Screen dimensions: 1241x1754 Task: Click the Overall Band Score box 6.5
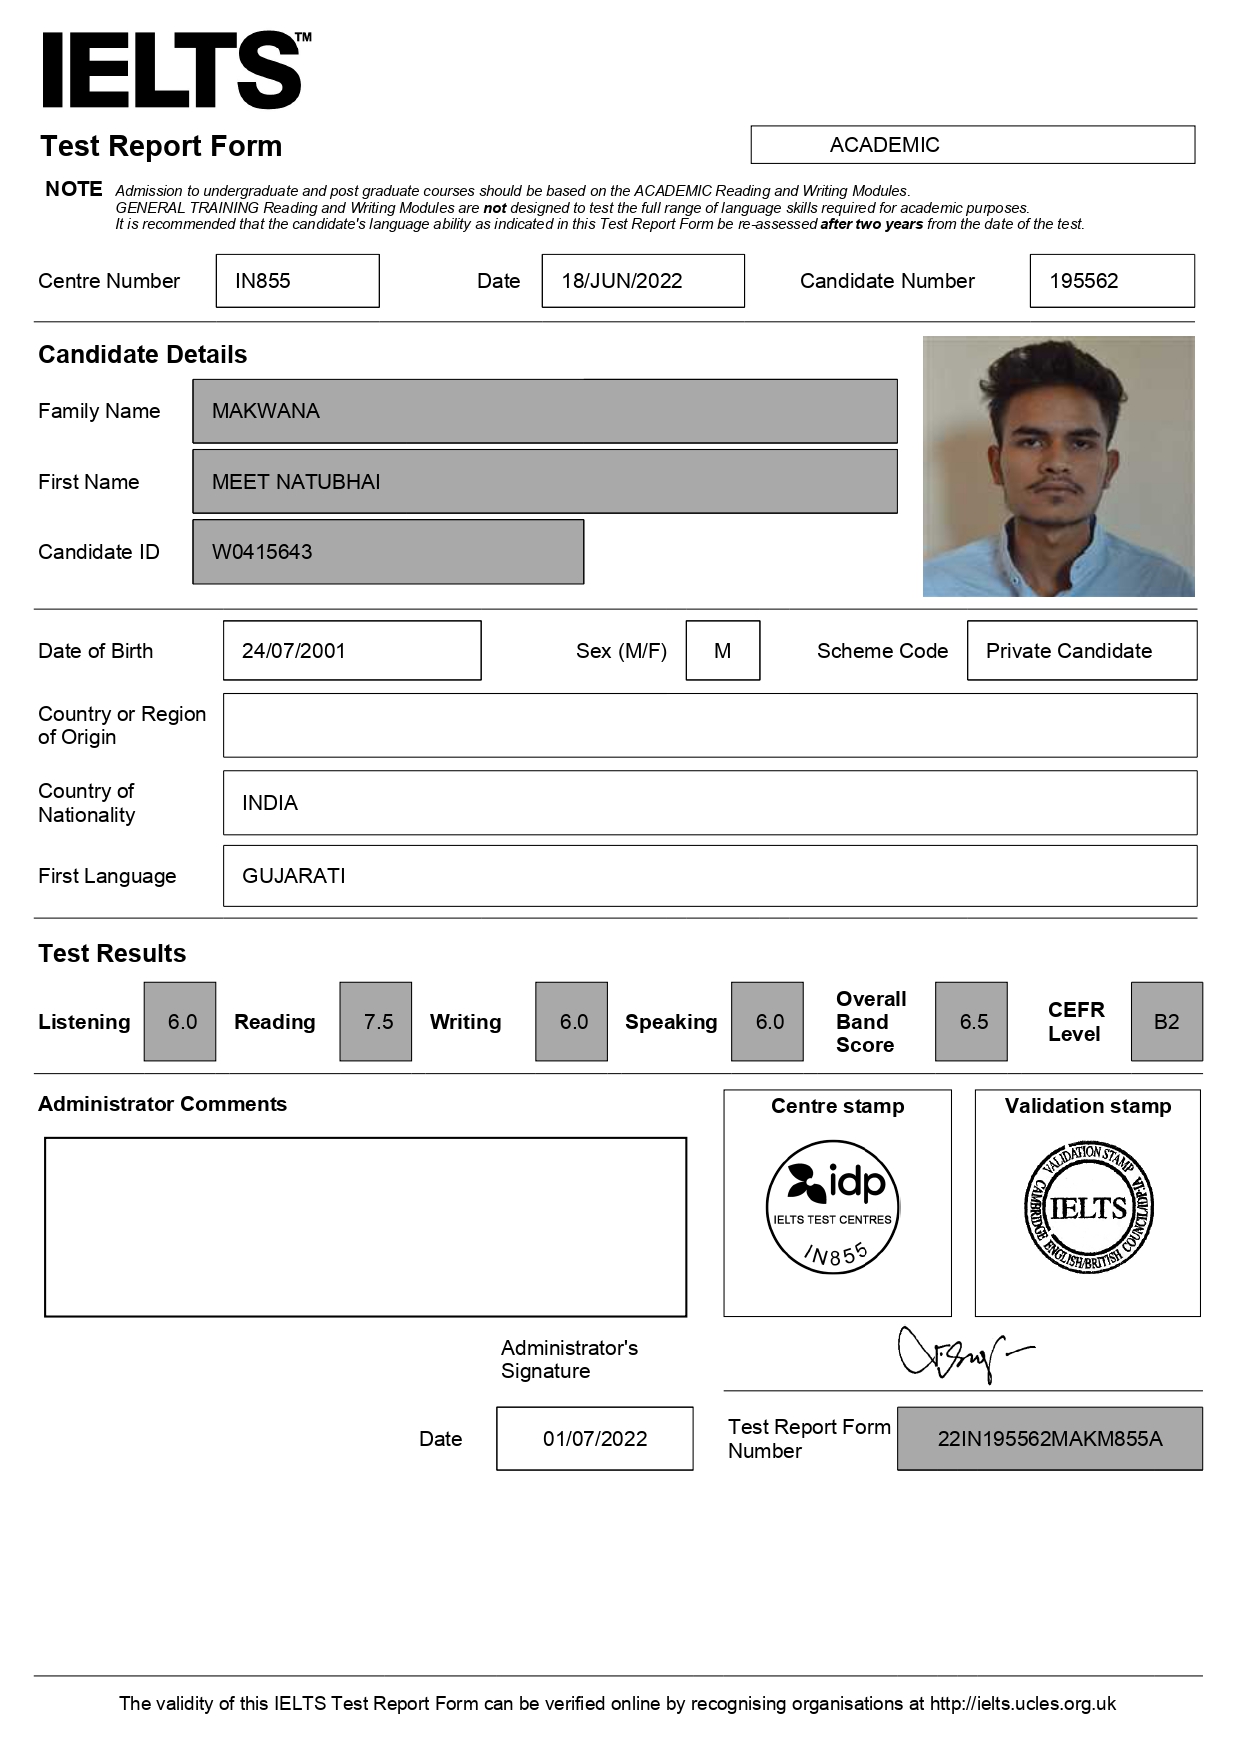tap(971, 1021)
